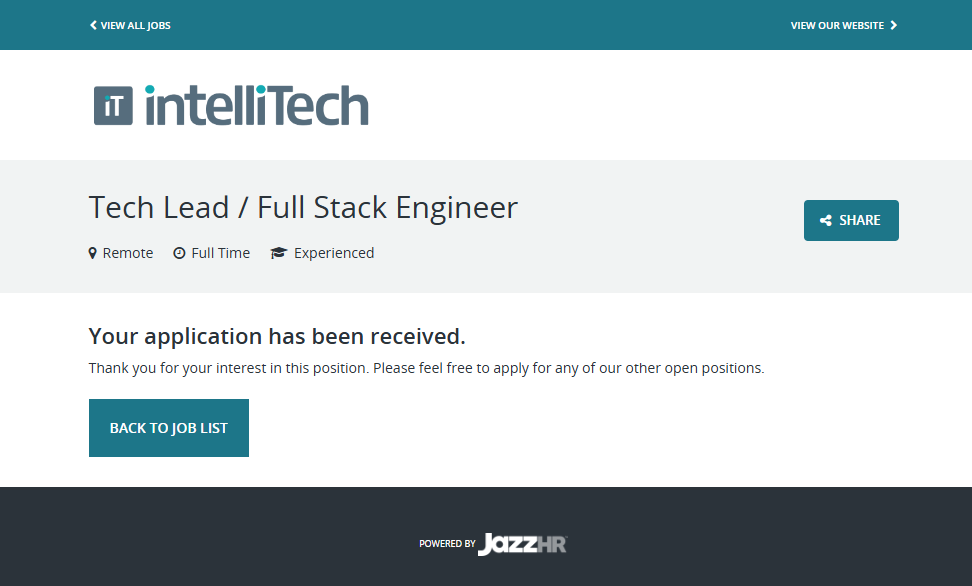
Task: Click the Full Time label
Action: [221, 253]
